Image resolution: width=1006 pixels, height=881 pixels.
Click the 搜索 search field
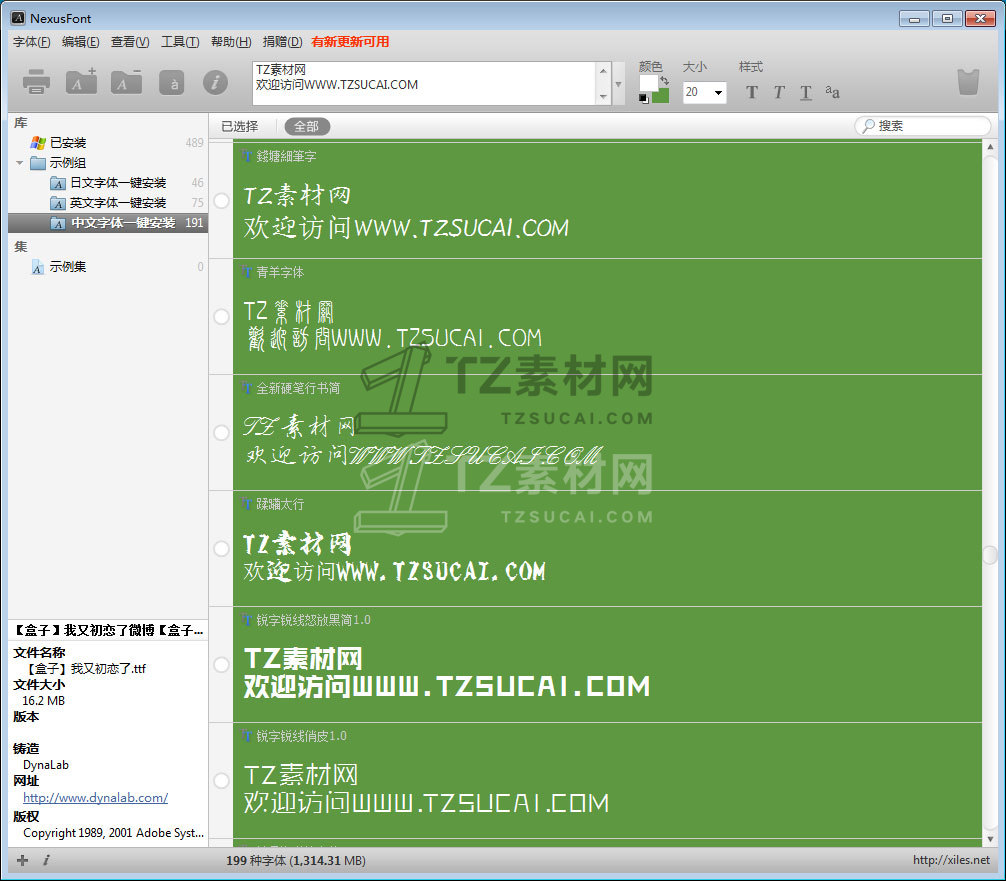tap(923, 126)
